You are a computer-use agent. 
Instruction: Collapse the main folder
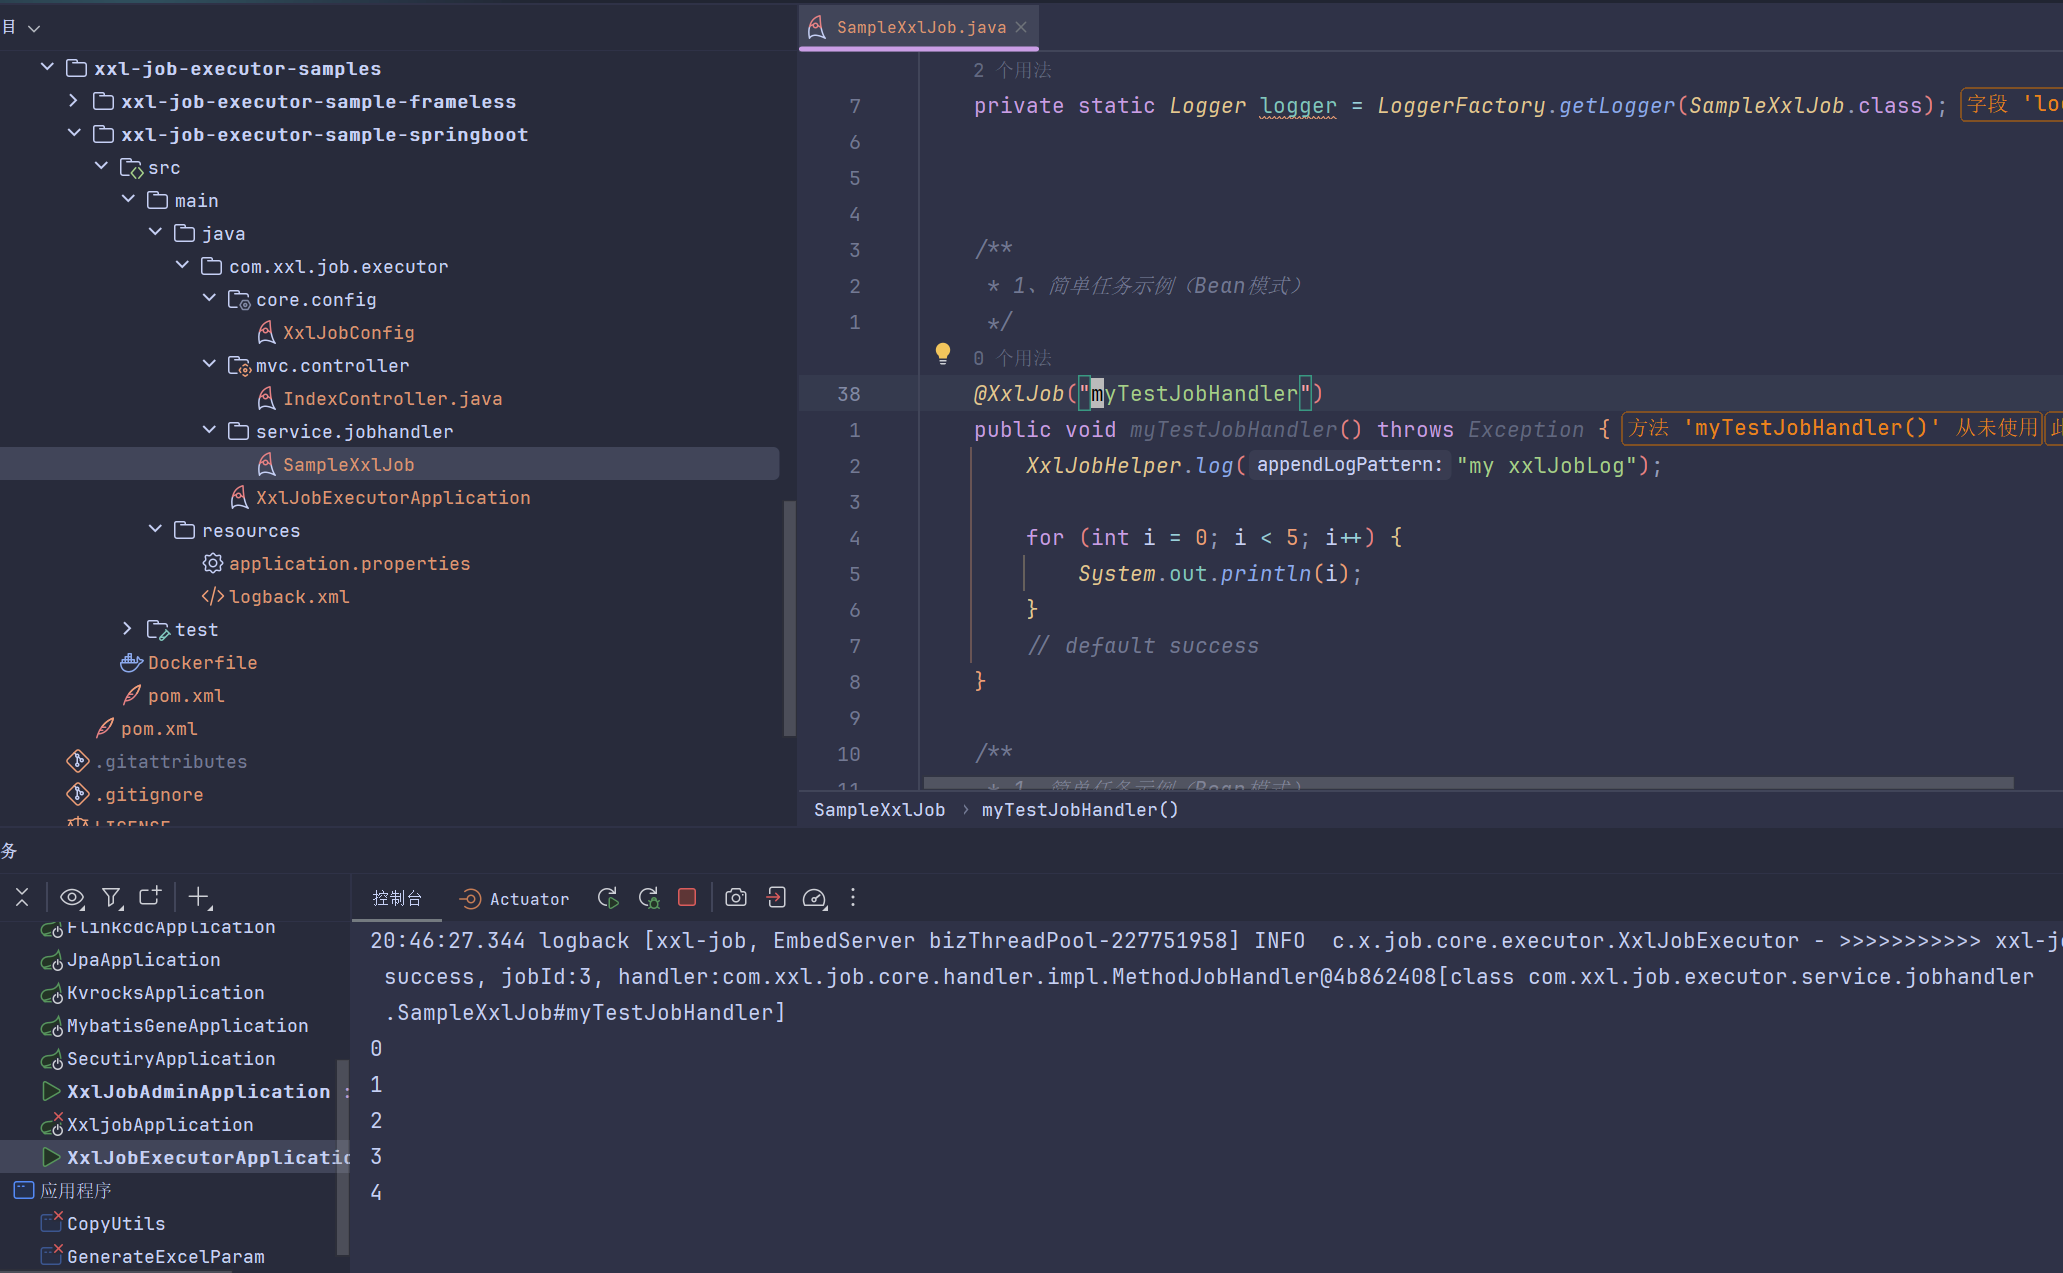click(x=128, y=199)
